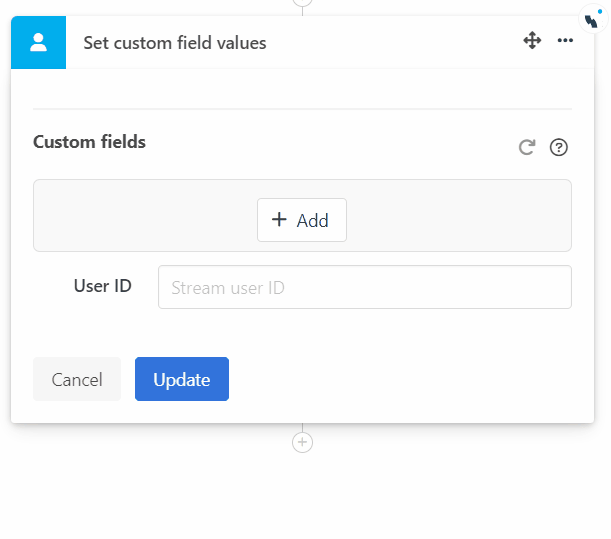Image resolution: width=611 pixels, height=539 pixels.
Task: Click the round app badge at top-right
Action: click(x=594, y=18)
